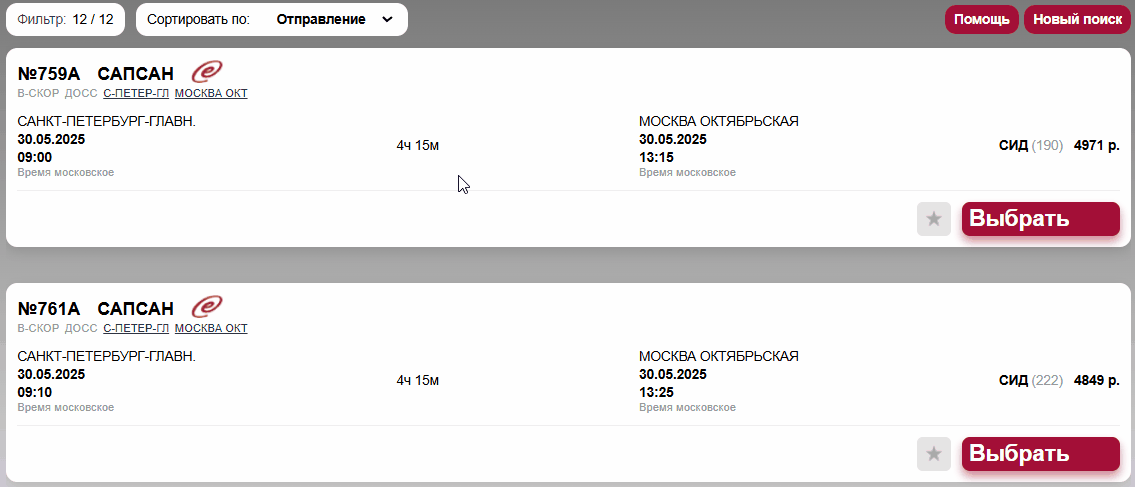
Task: Choose train №761A with Выбрать
Action: [1040, 454]
